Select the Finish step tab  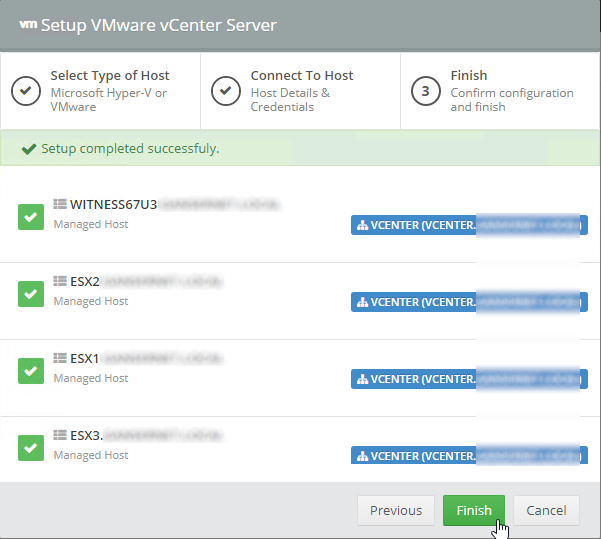coord(500,91)
